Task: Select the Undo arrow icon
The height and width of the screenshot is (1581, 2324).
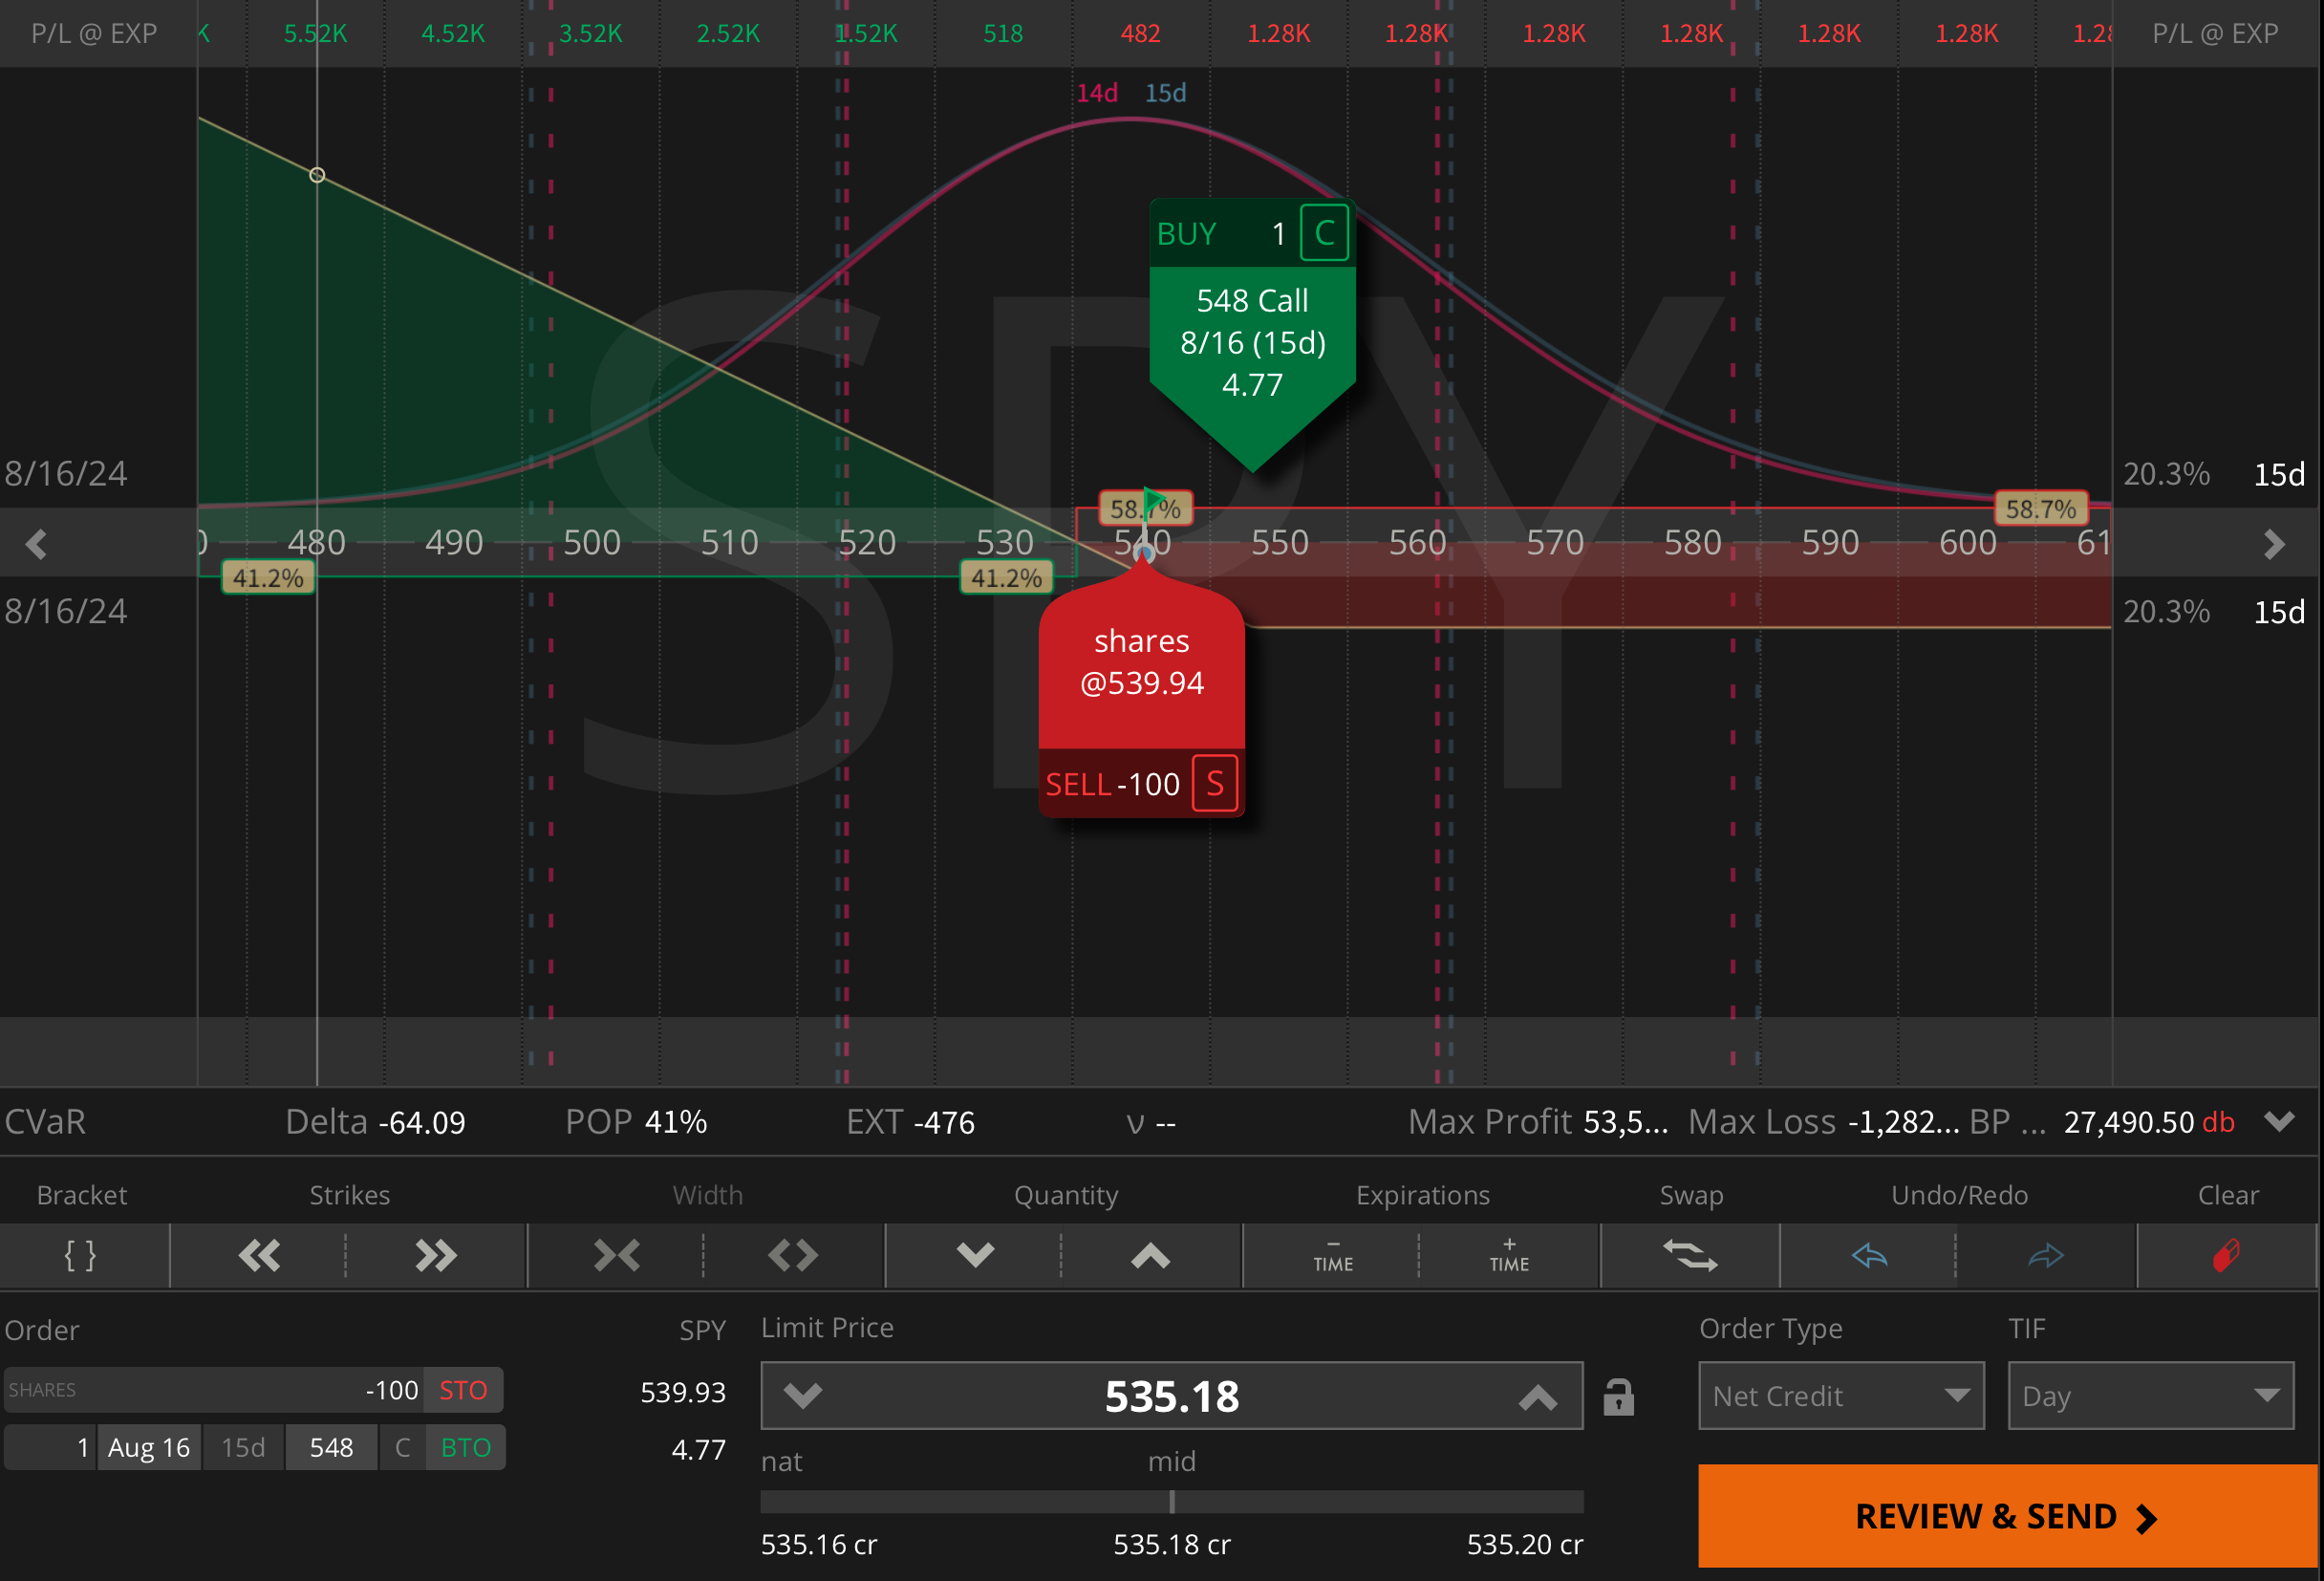Action: 1870,1256
